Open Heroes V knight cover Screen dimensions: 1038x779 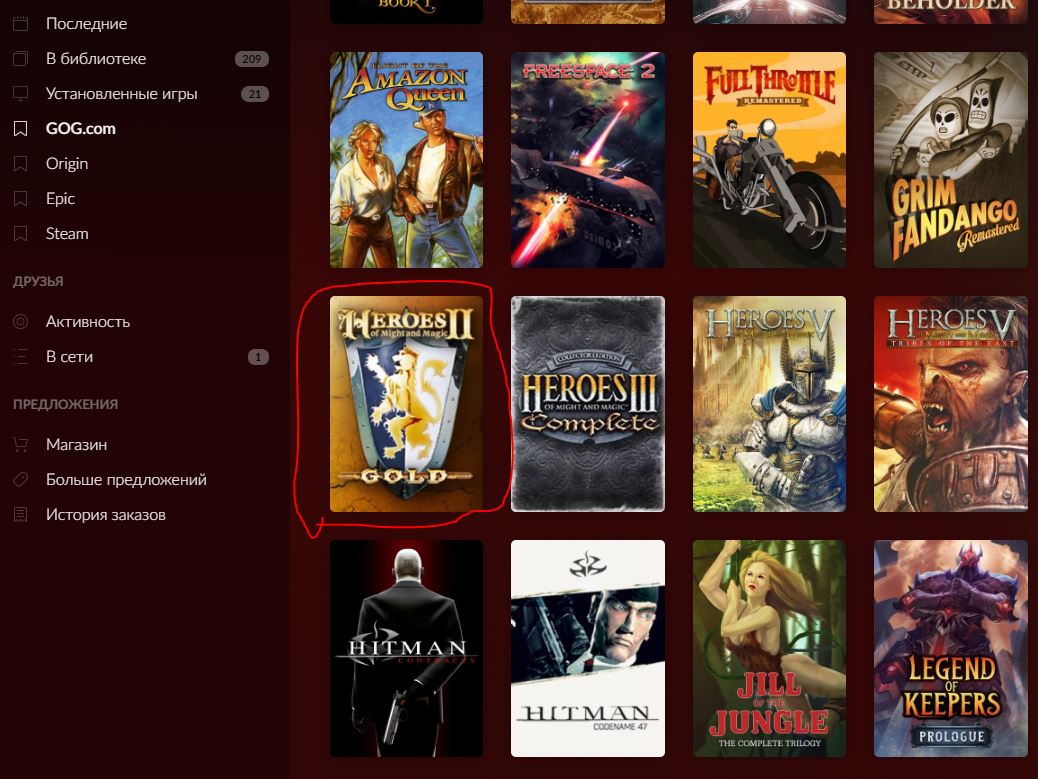pos(769,404)
